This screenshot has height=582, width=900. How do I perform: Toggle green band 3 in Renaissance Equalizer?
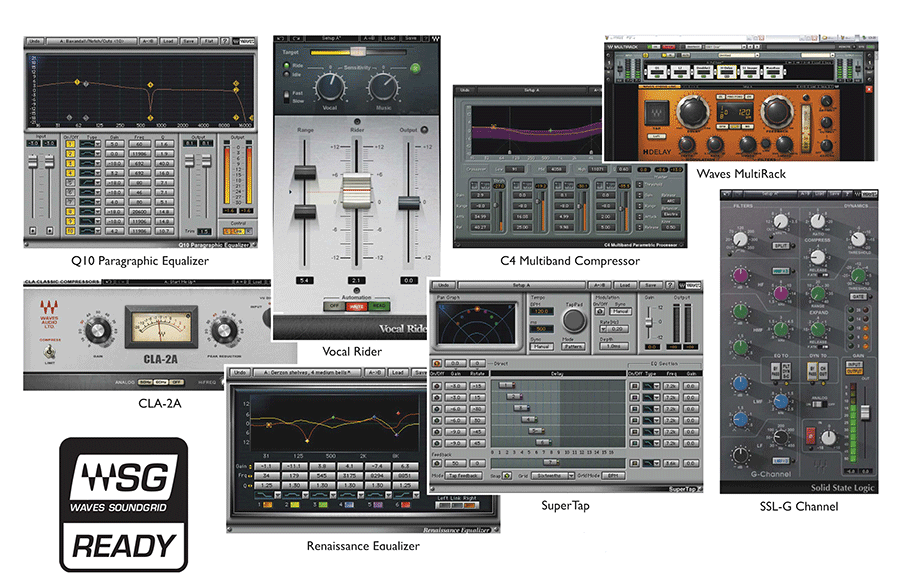pyautogui.click(x=323, y=505)
